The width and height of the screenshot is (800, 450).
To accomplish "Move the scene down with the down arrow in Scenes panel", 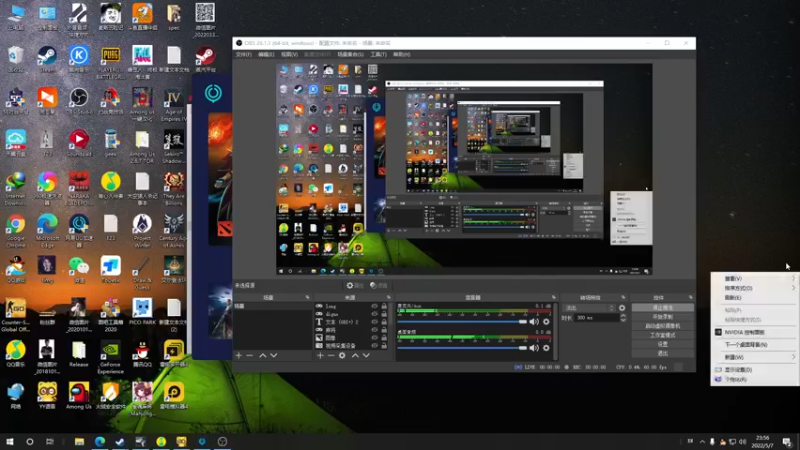I will tap(274, 355).
